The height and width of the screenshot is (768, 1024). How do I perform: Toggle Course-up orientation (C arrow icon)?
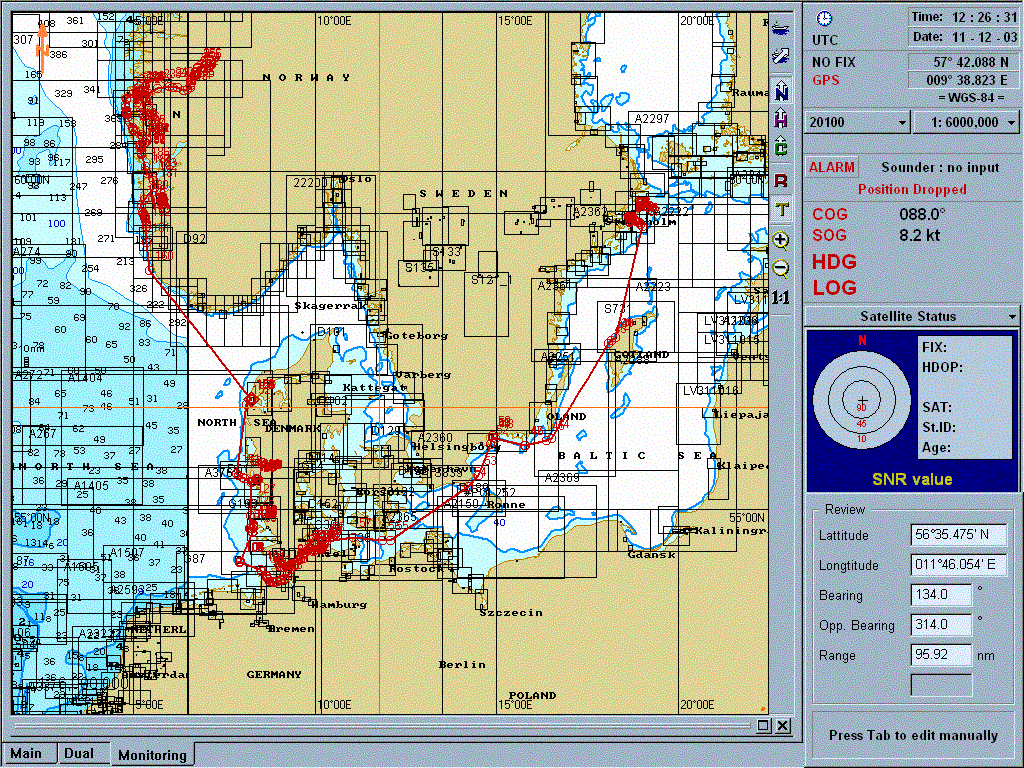click(781, 148)
